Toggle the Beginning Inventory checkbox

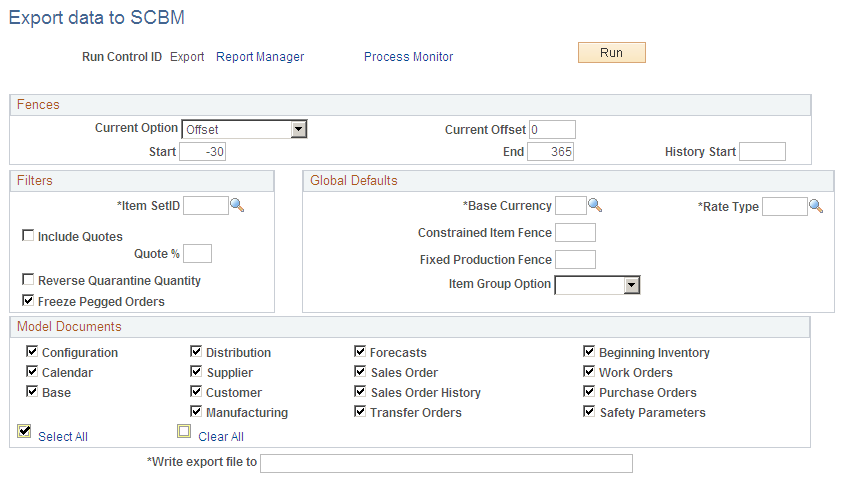tap(589, 351)
